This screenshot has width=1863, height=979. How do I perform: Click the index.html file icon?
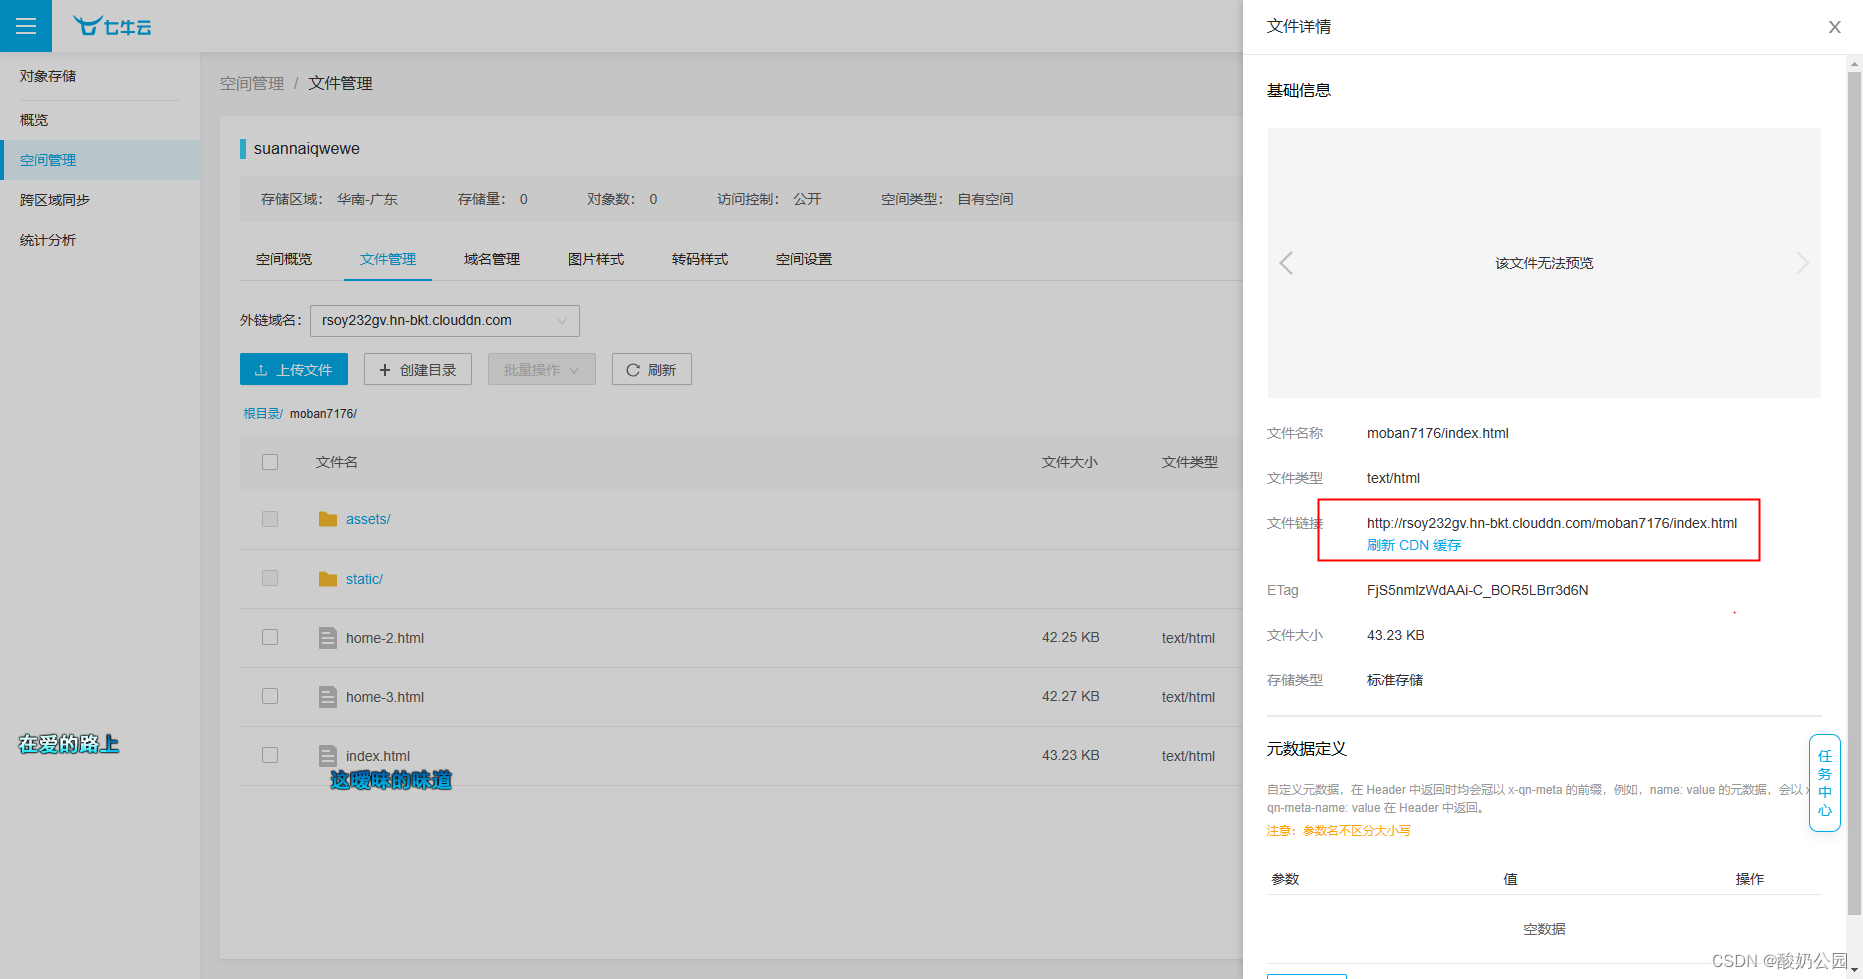328,756
